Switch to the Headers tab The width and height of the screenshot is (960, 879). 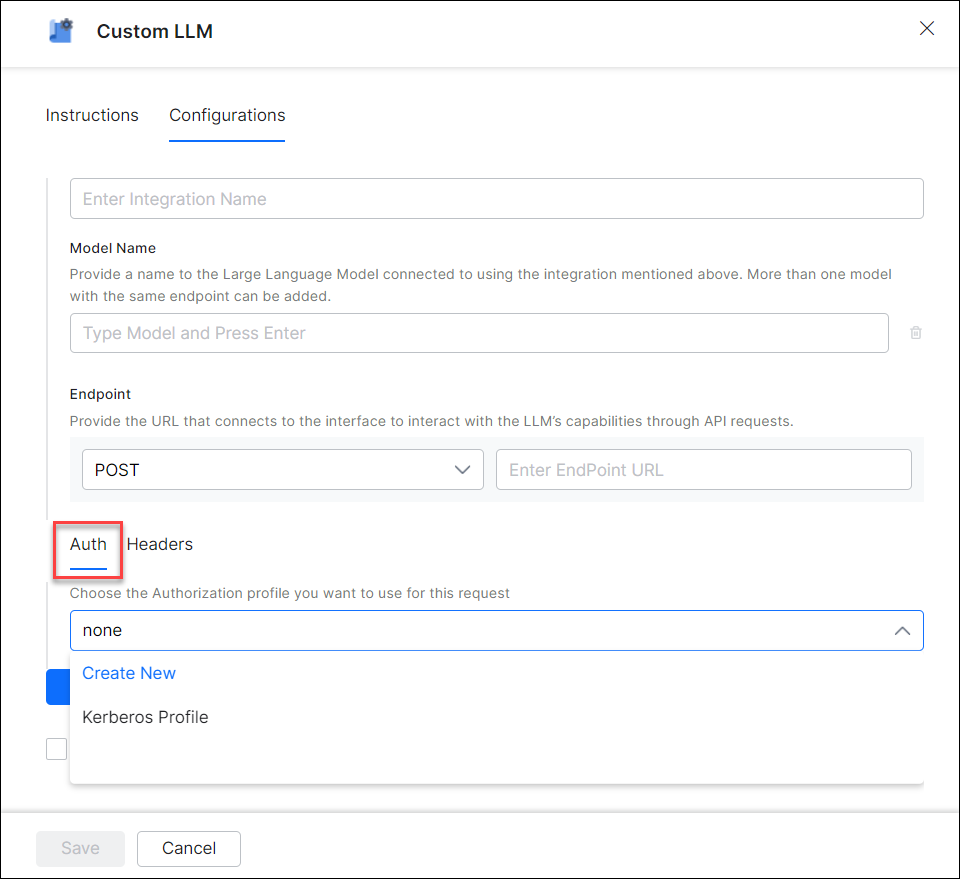(x=160, y=544)
